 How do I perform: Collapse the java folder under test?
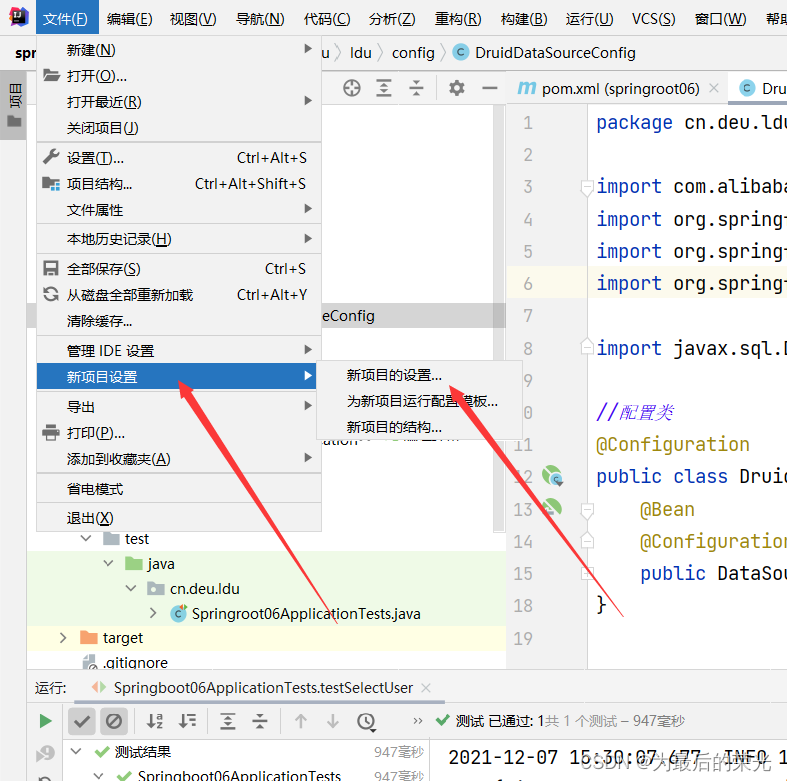tap(108, 564)
